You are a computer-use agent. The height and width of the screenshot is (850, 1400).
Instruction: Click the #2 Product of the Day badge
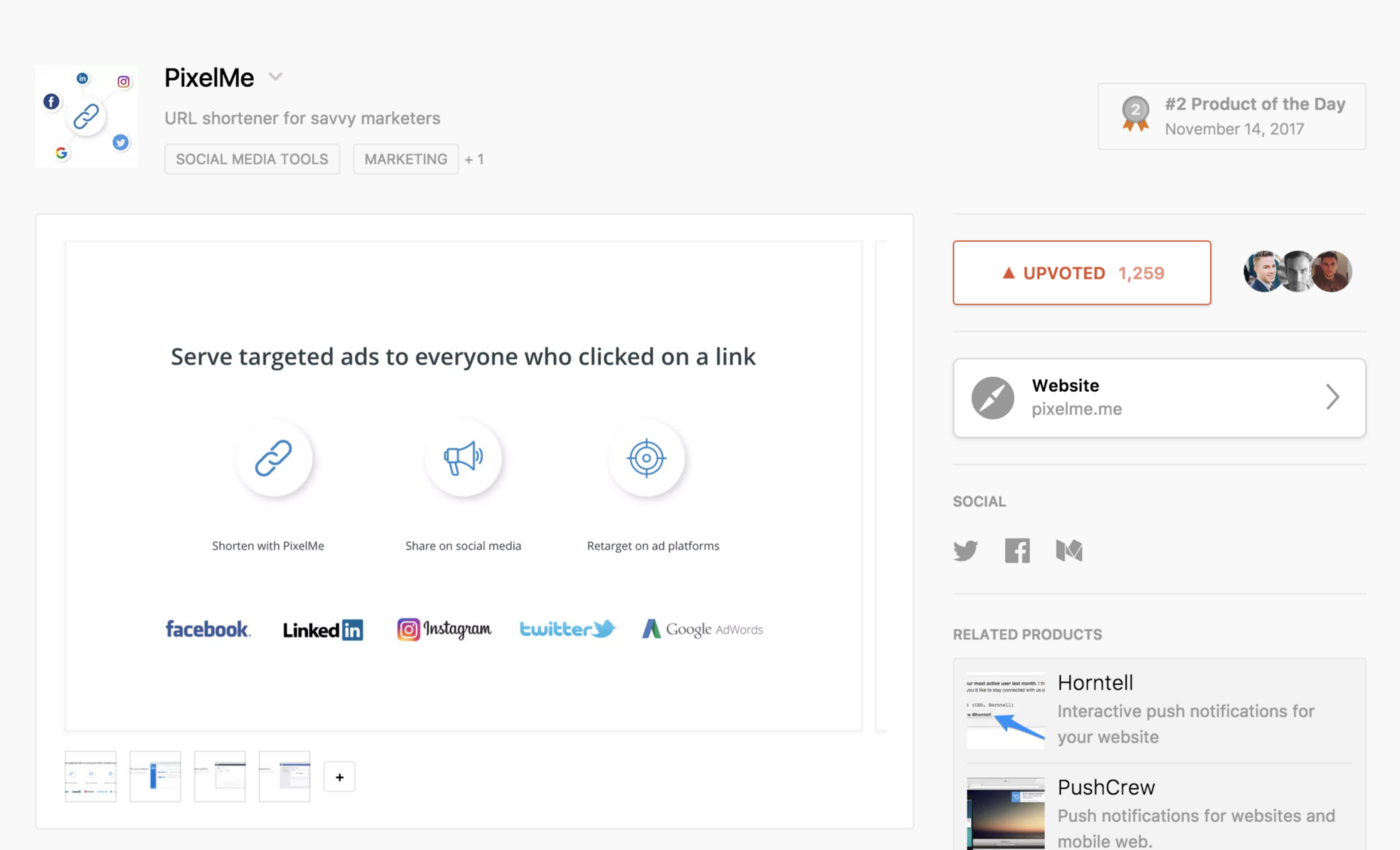point(1232,116)
